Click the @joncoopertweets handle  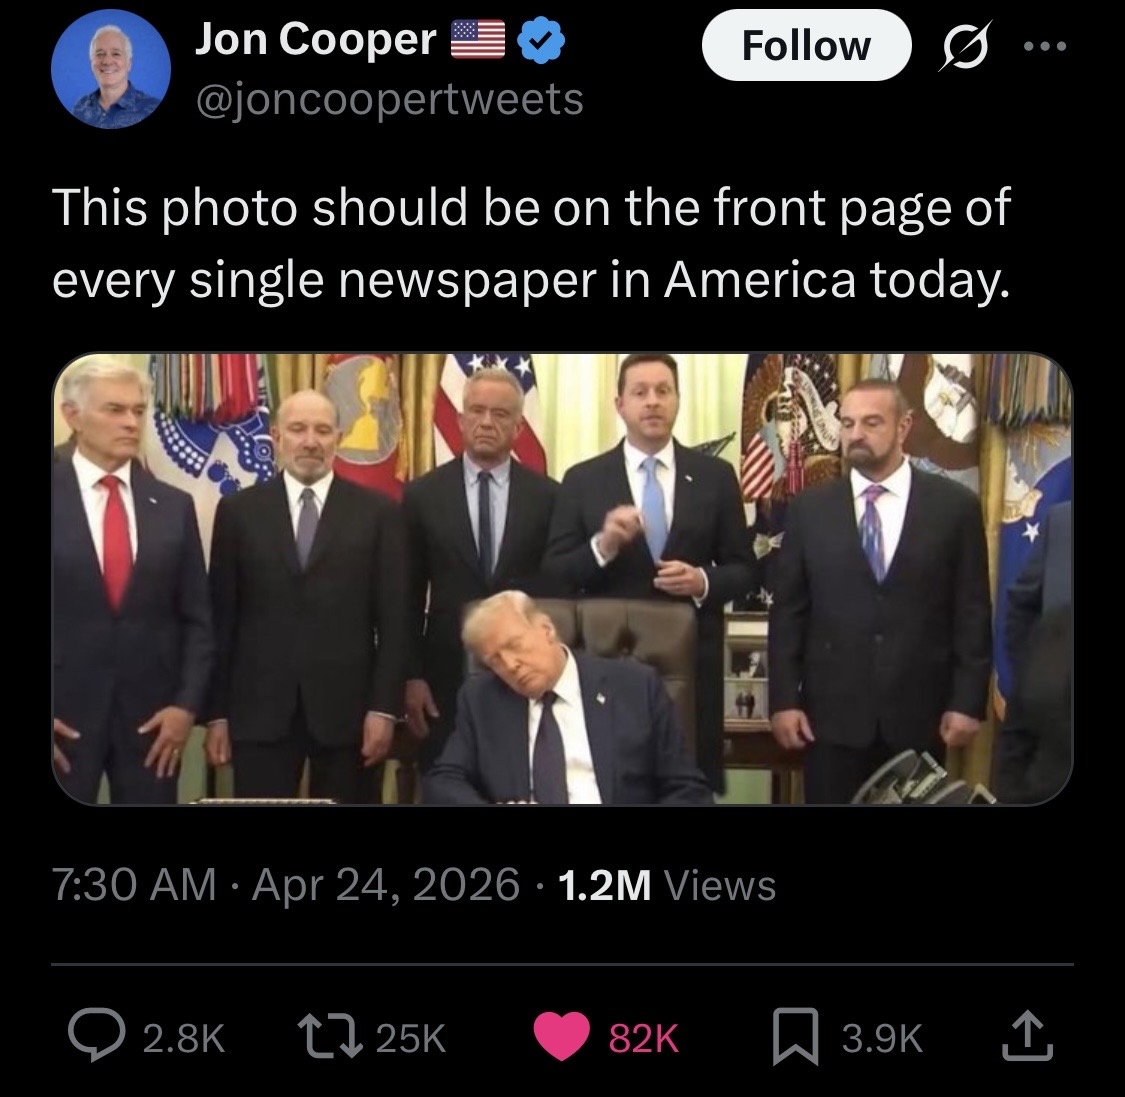[x=389, y=99]
